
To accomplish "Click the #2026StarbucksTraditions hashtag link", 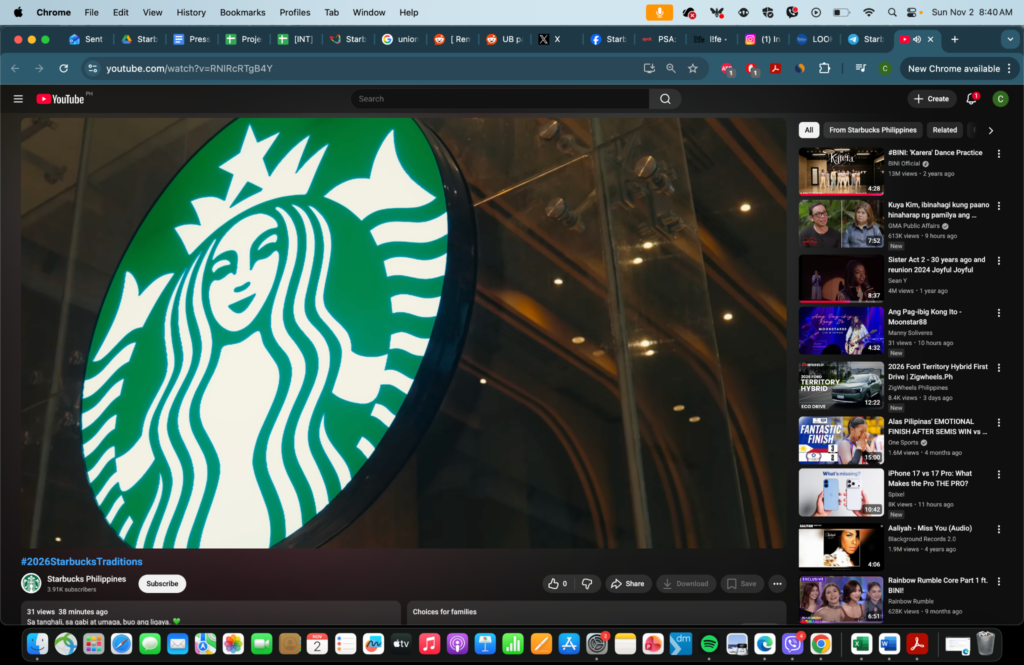I will pyautogui.click(x=82, y=562).
